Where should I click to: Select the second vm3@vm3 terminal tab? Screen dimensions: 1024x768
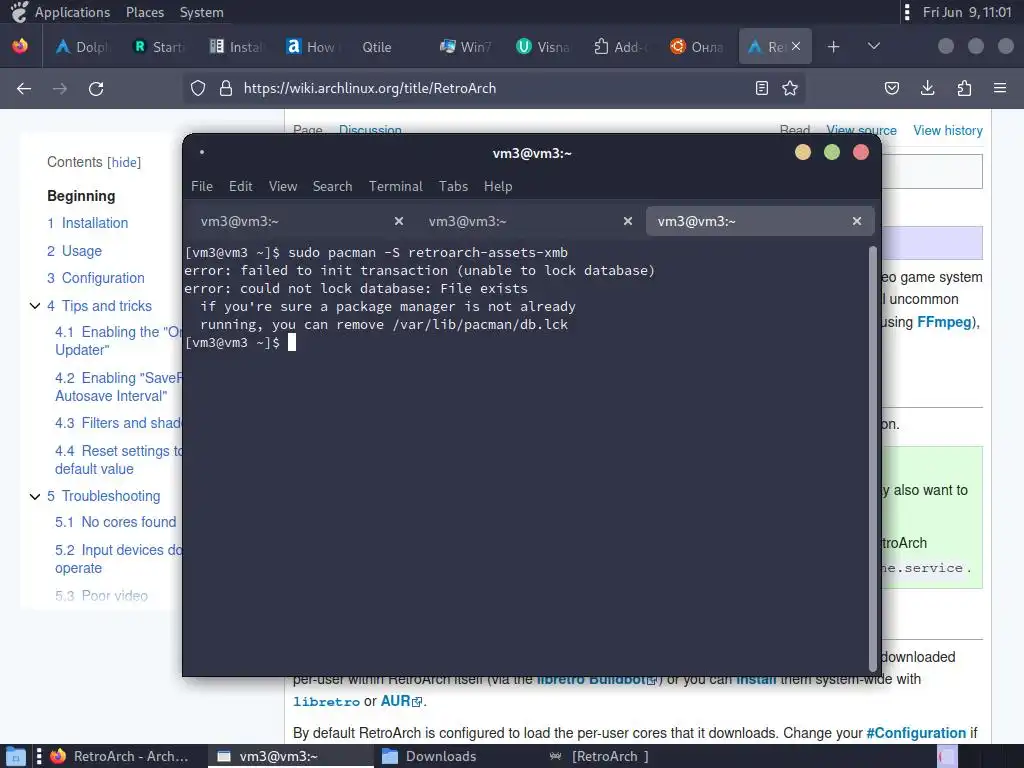click(x=530, y=221)
